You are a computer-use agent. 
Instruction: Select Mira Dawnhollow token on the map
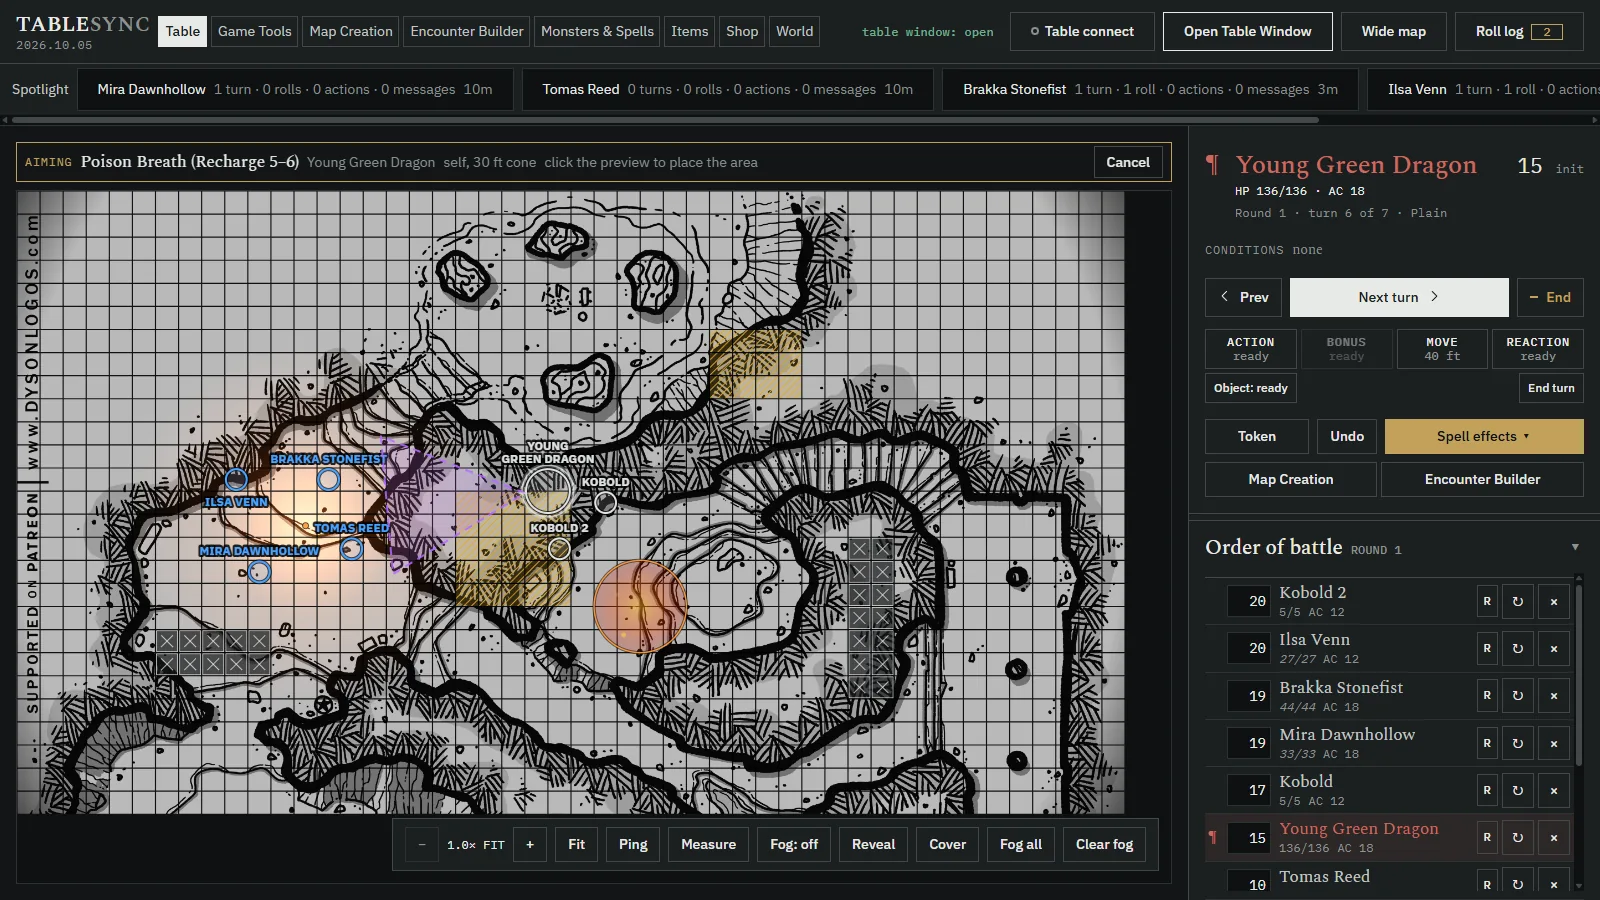[x=259, y=572]
